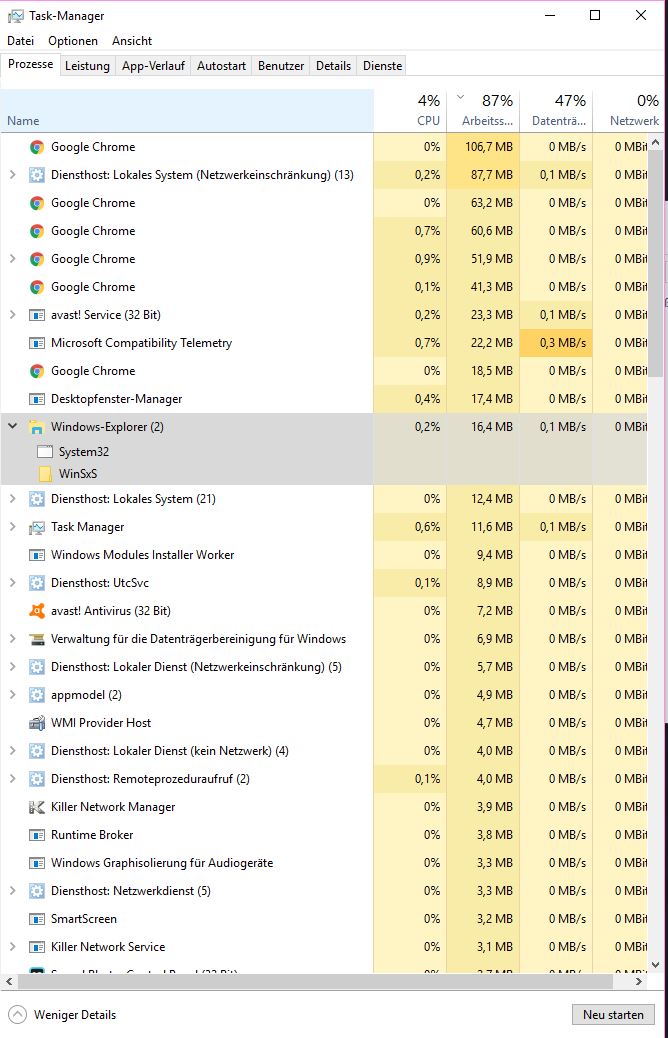The height and width of the screenshot is (1038, 668).
Task: Expand Diensthost: Netzwerkdienst (5) group
Action: click(12, 890)
